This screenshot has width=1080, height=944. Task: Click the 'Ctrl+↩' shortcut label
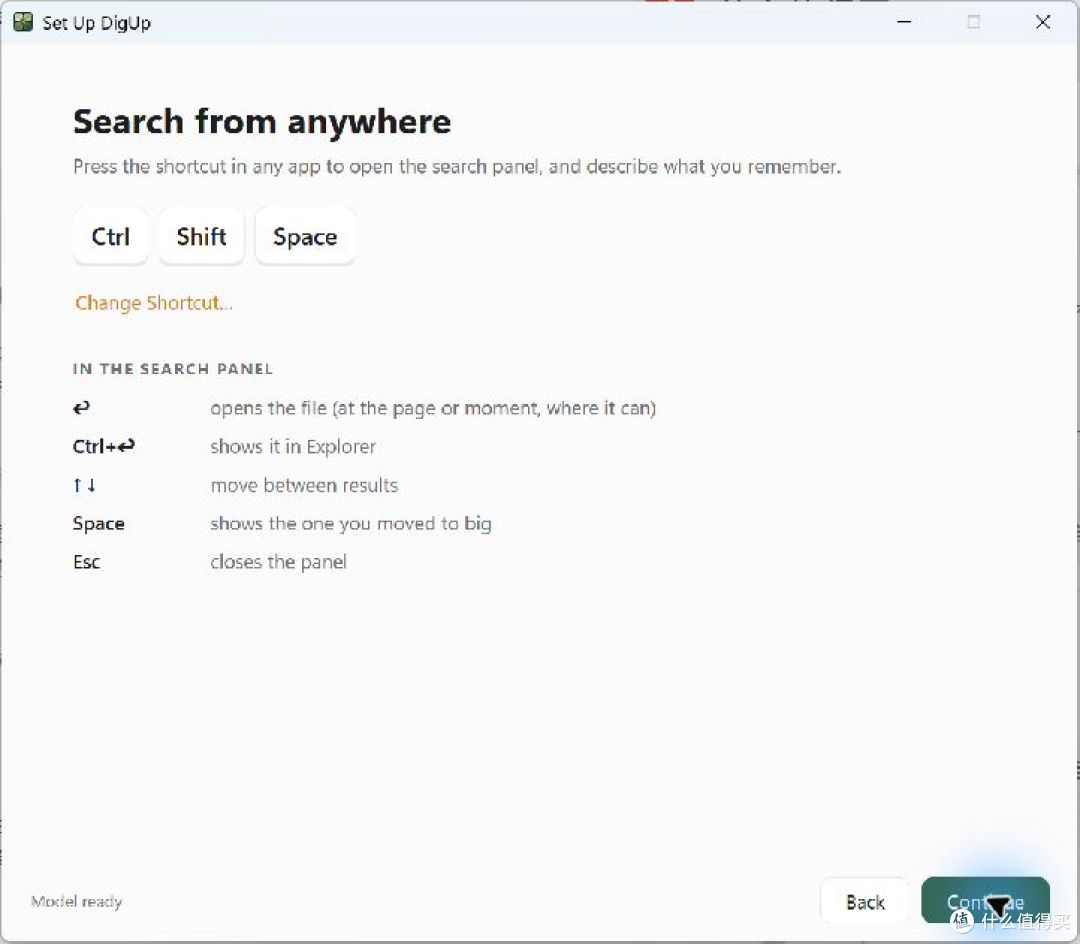[x=103, y=446]
